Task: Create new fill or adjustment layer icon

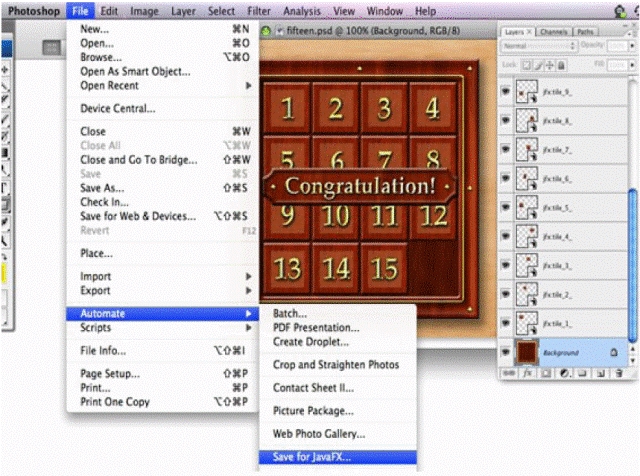Action: (x=564, y=373)
